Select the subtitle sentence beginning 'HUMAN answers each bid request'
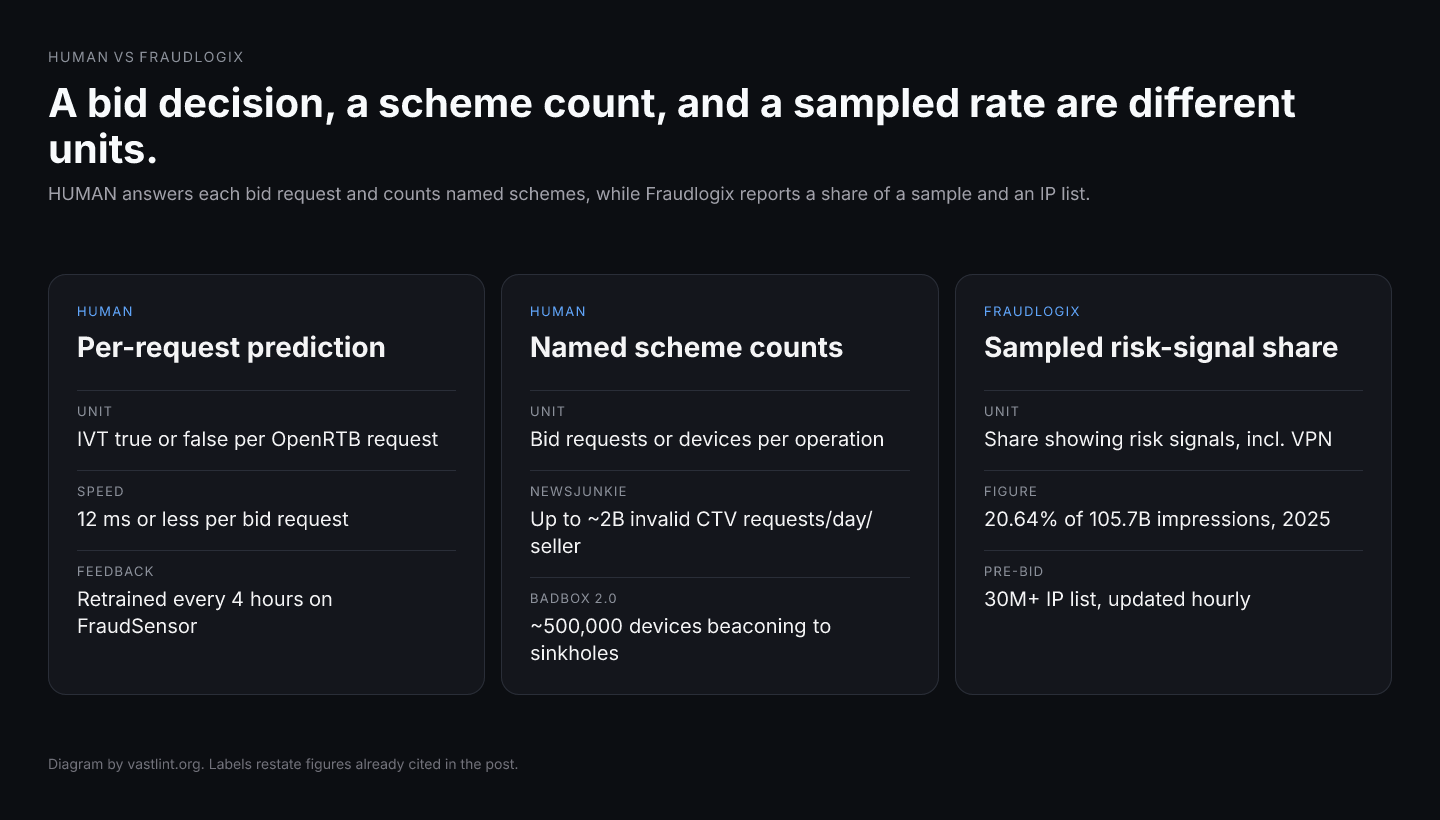 pyautogui.click(x=569, y=194)
